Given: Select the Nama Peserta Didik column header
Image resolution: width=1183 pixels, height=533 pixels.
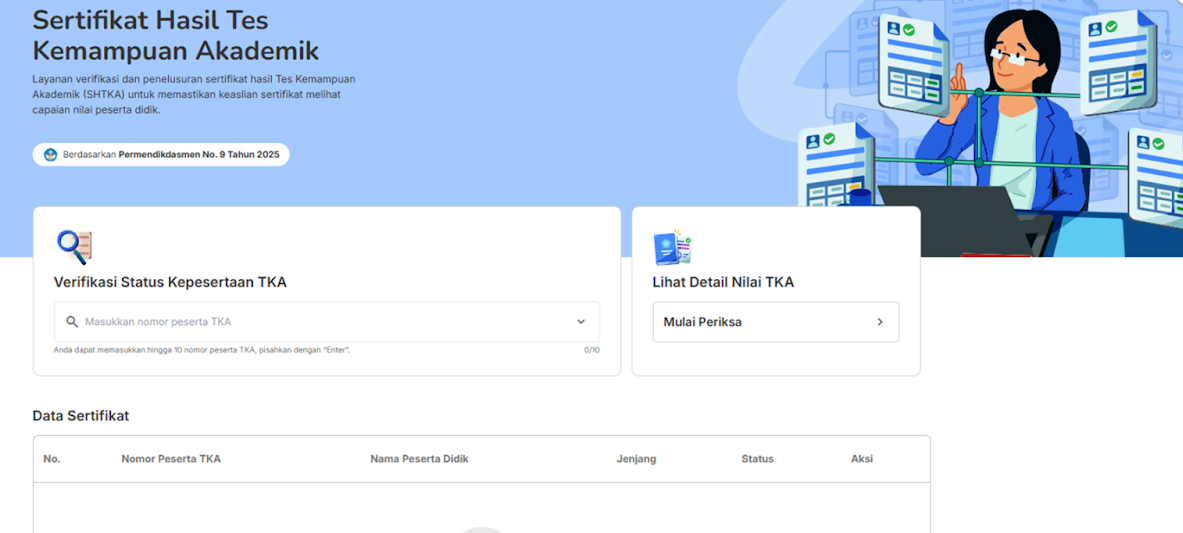Looking at the screenshot, I should pos(419,459).
